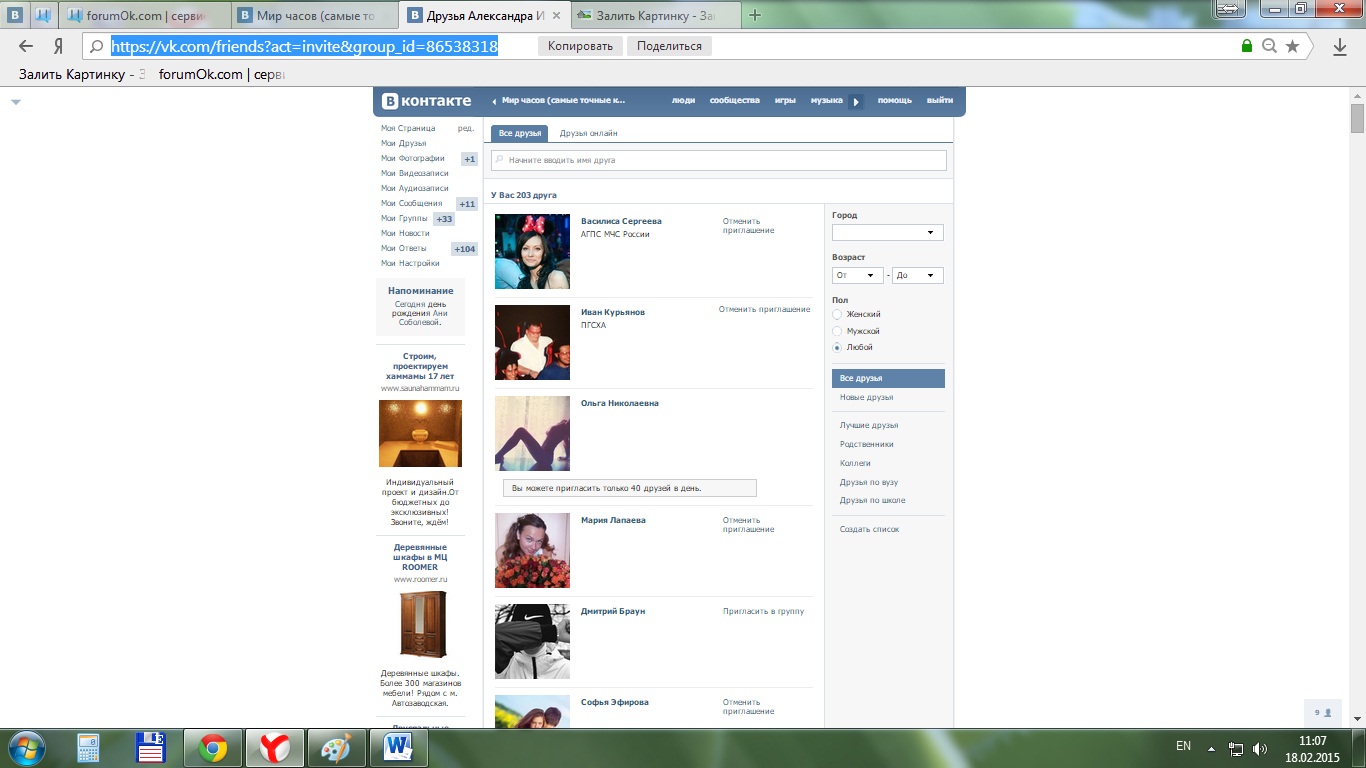Open the age "От" dropdown

point(858,275)
